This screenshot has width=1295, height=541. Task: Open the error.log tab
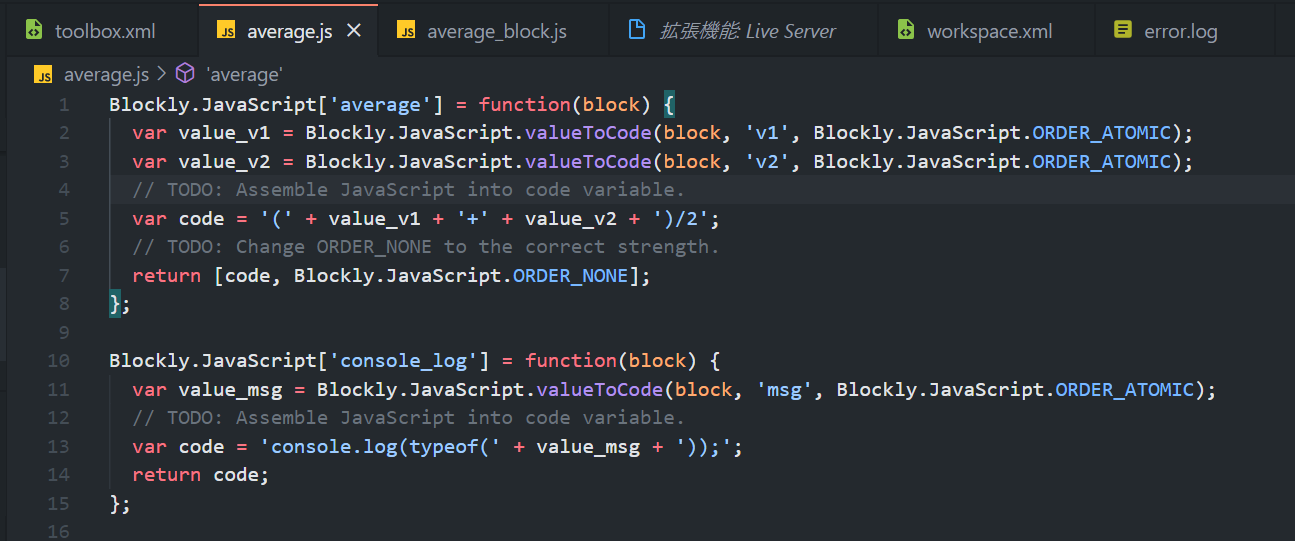[x=1180, y=31]
